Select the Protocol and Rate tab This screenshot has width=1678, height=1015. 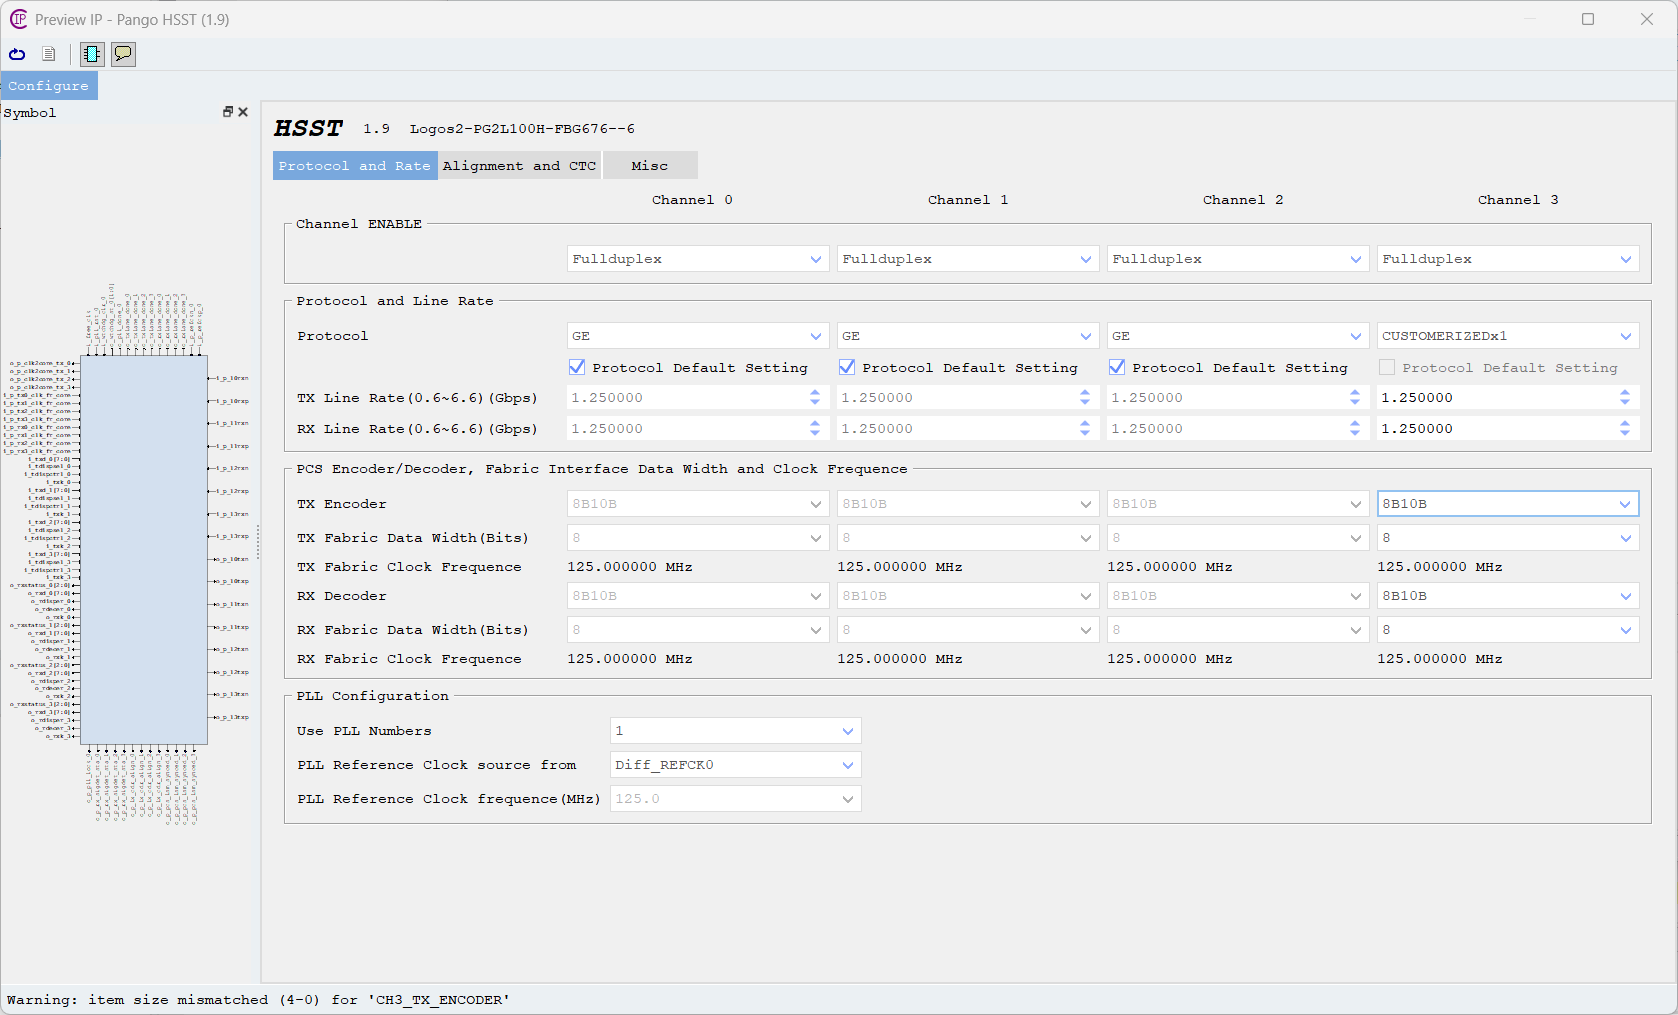pyautogui.click(x=354, y=166)
